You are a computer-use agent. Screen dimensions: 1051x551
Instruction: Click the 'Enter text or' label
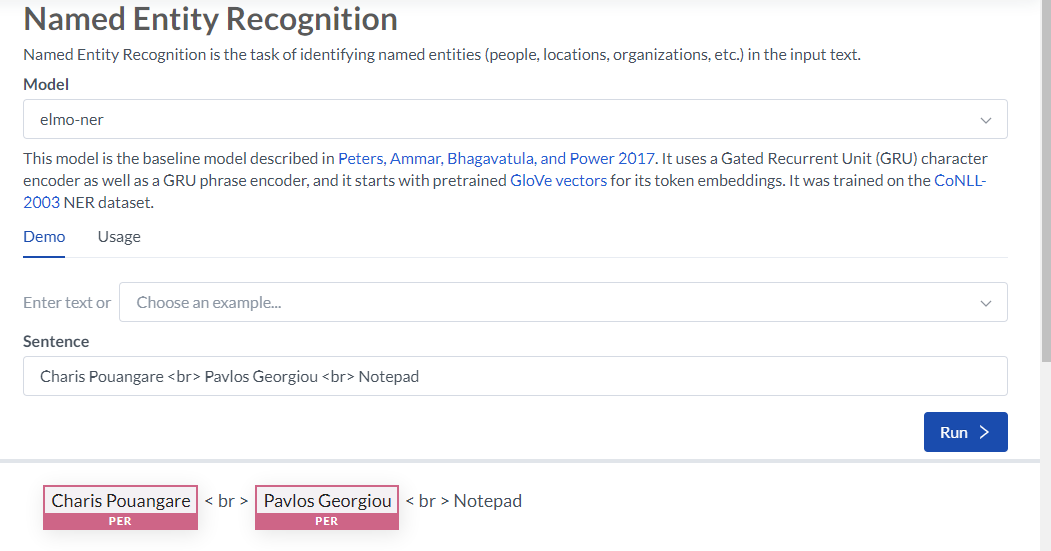tap(67, 302)
